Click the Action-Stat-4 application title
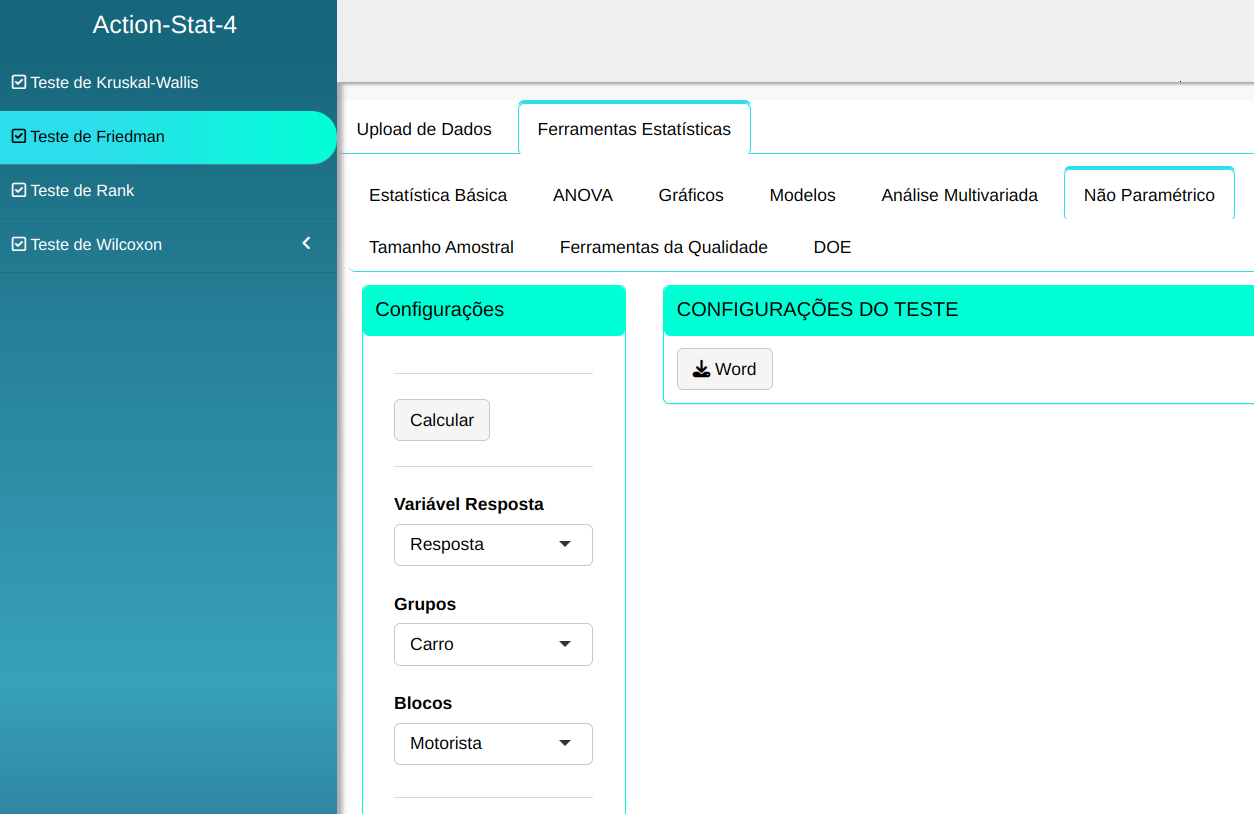The image size is (1254, 814). [165, 25]
